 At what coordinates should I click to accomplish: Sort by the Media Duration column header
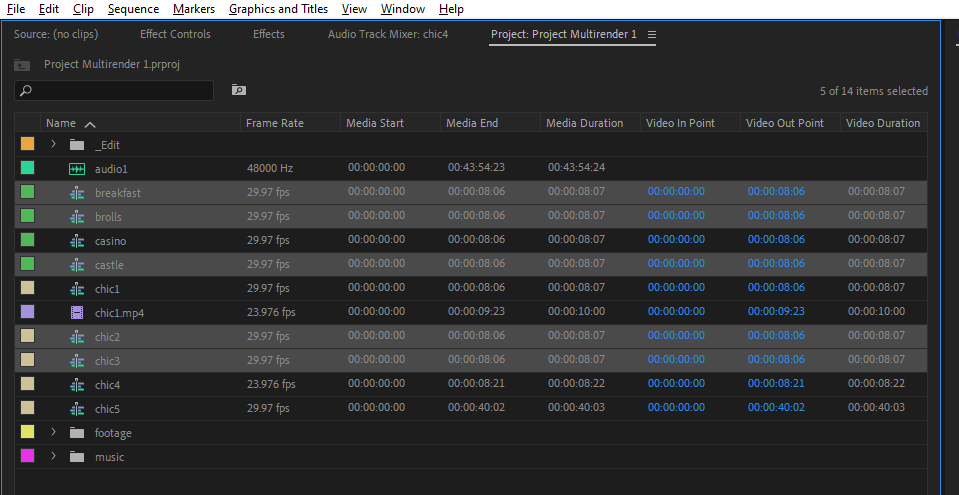click(584, 123)
